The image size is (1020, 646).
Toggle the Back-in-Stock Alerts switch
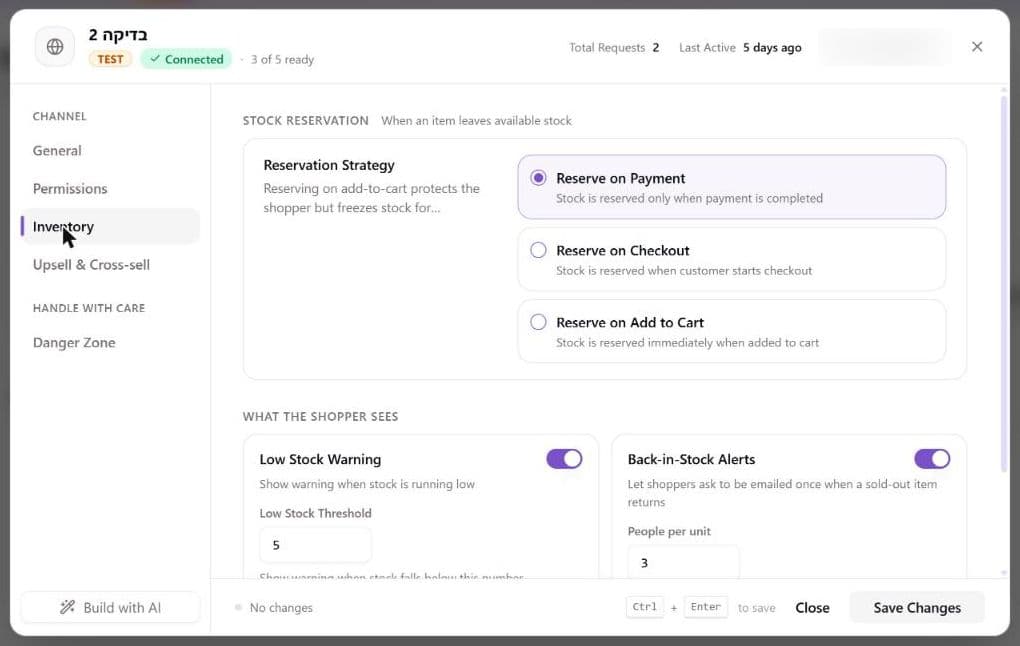point(932,459)
